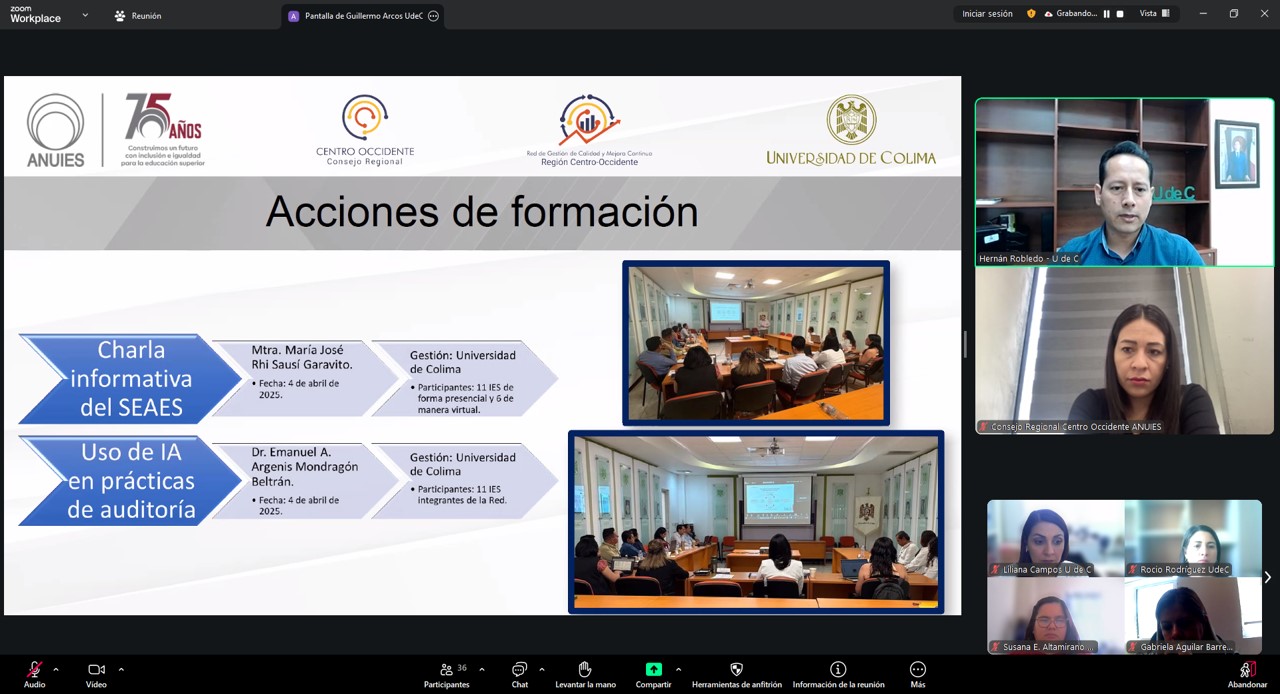
Task: Open the Más options menu
Action: pyautogui.click(x=917, y=670)
